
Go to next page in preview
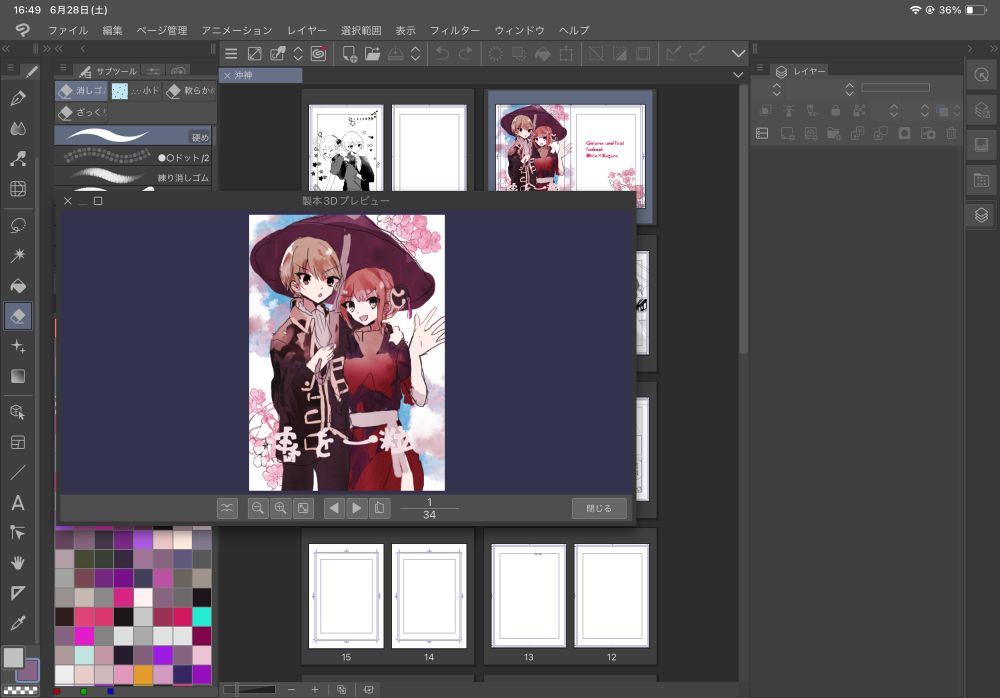click(x=357, y=508)
